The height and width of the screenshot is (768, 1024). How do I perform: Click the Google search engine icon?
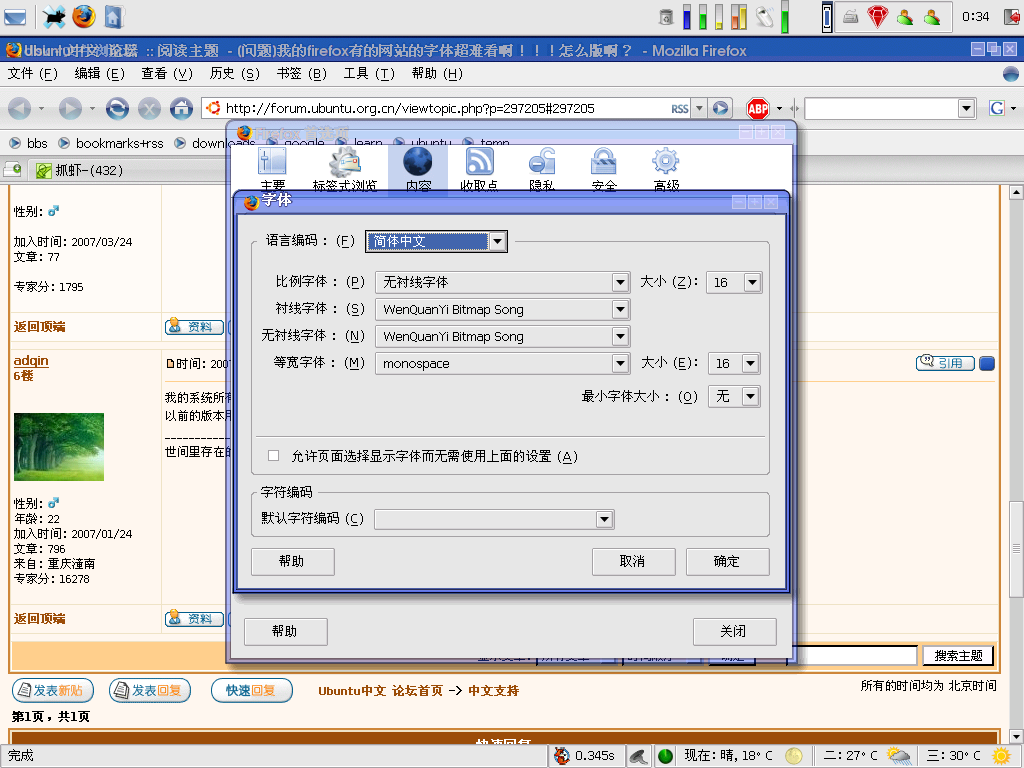pos(997,108)
